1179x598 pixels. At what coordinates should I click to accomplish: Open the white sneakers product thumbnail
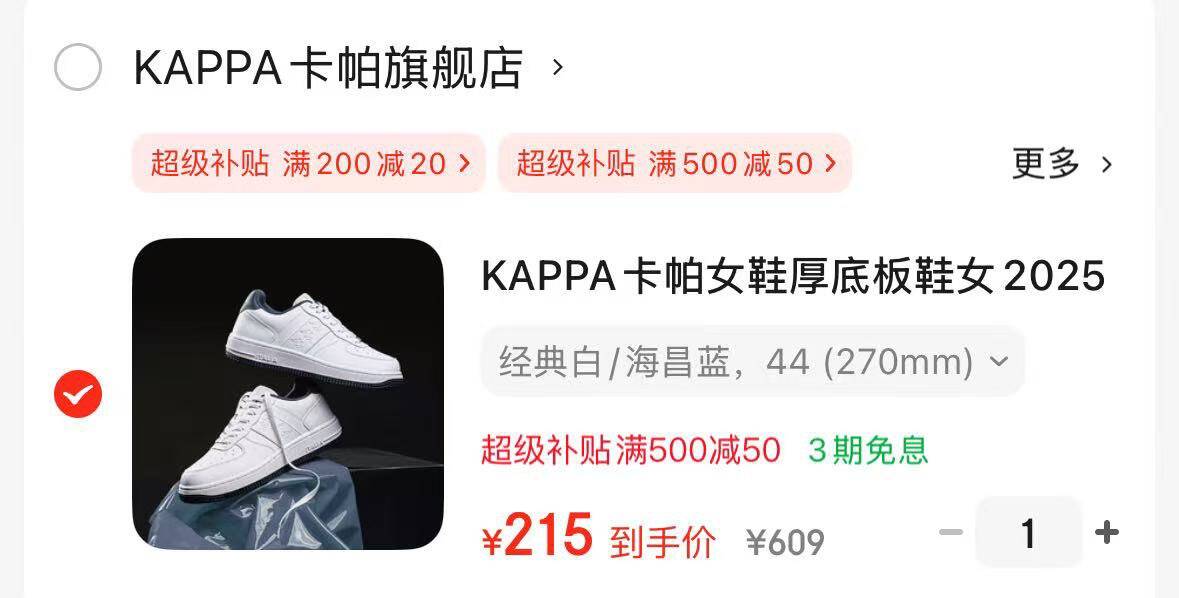288,393
